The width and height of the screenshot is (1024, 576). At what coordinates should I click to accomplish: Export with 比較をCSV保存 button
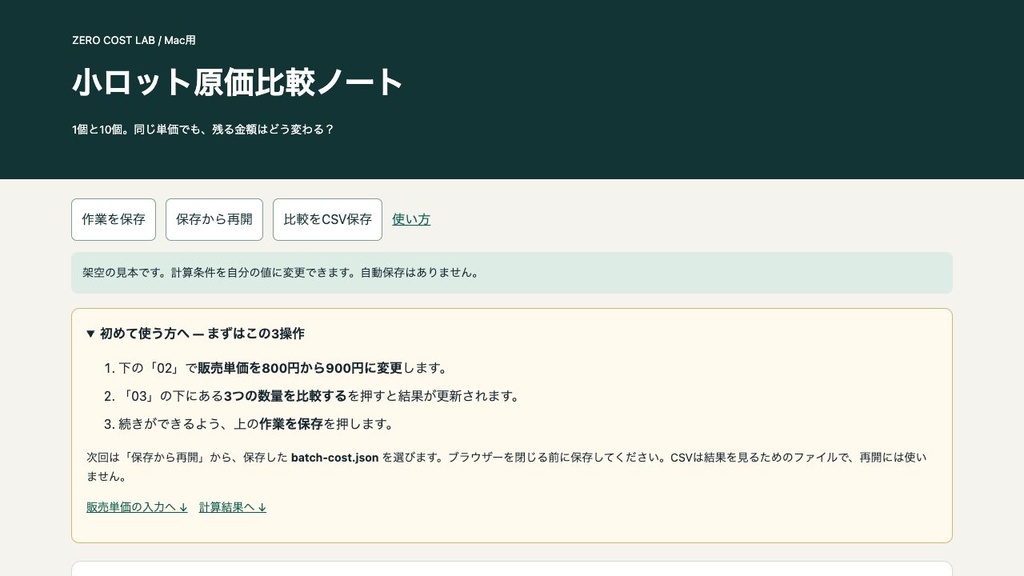[x=327, y=219]
